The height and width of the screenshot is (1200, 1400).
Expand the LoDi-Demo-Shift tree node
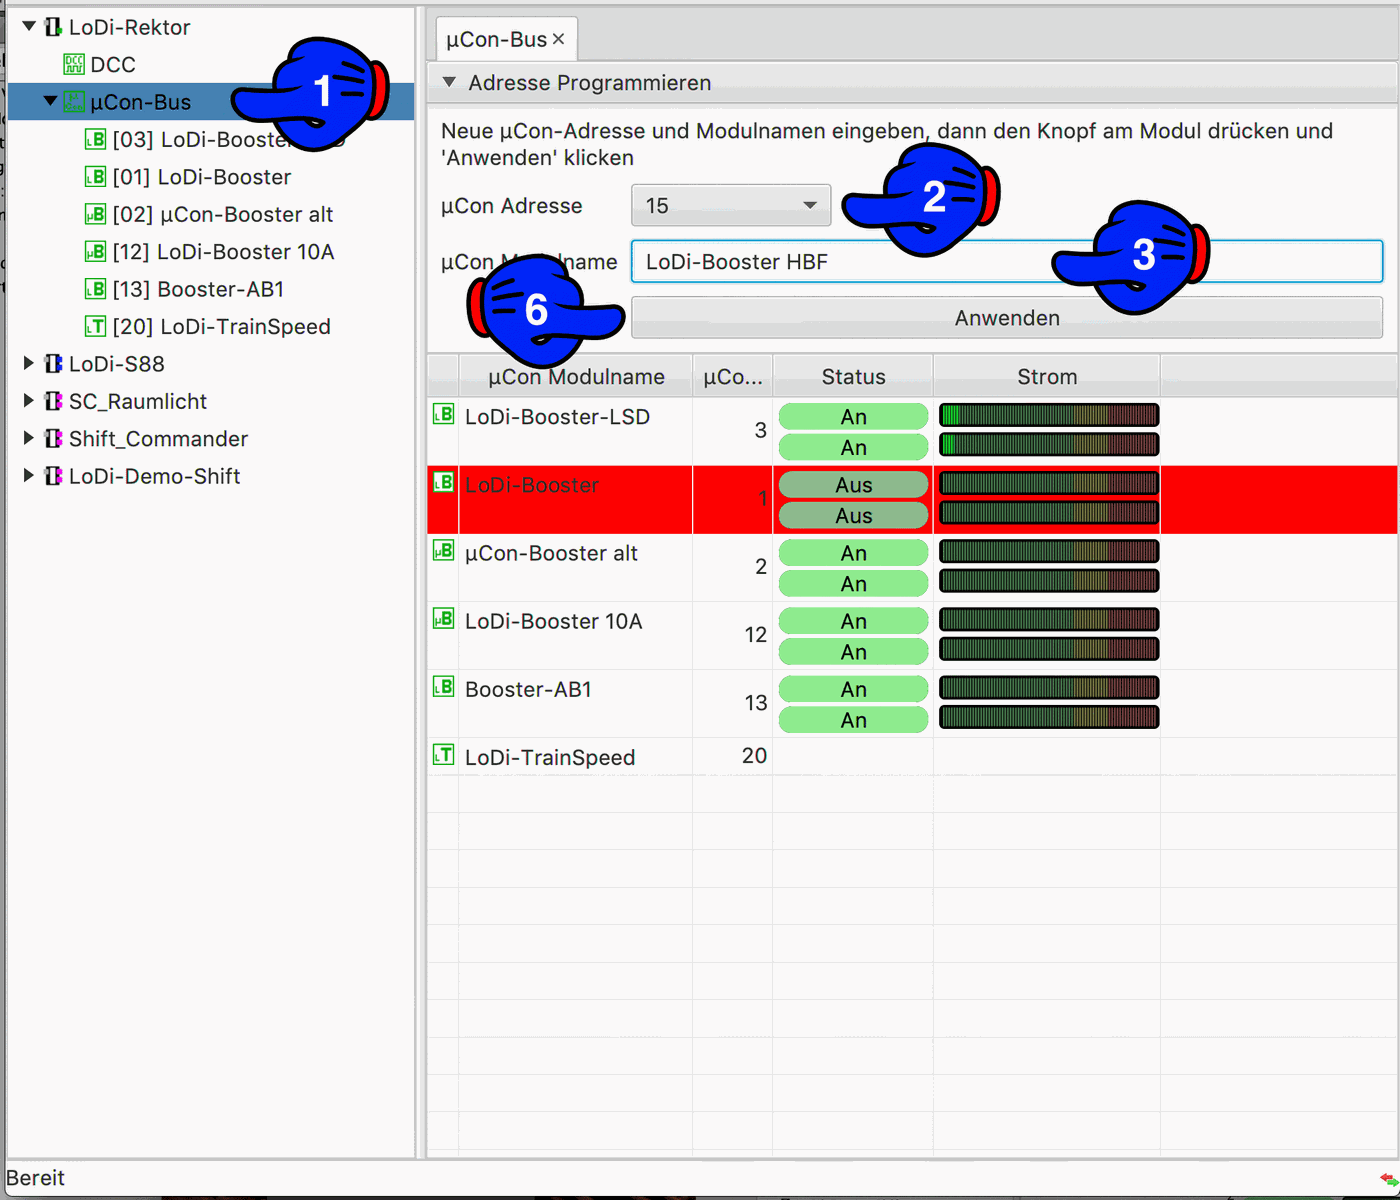29,477
